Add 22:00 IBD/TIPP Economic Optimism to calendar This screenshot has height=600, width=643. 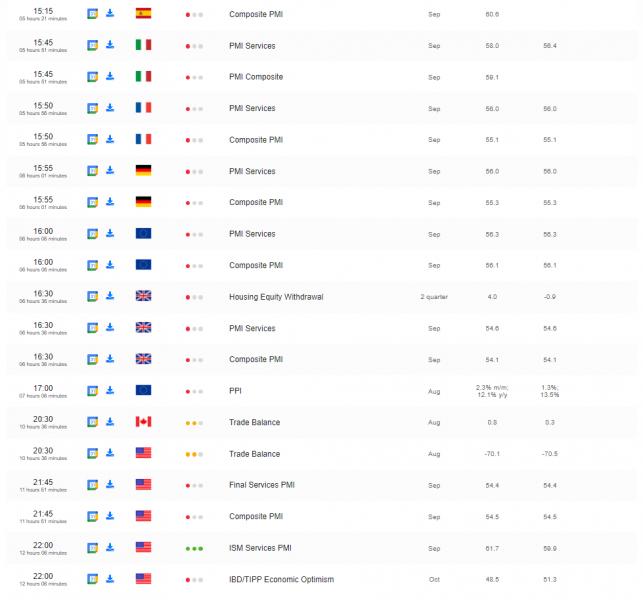[93, 579]
